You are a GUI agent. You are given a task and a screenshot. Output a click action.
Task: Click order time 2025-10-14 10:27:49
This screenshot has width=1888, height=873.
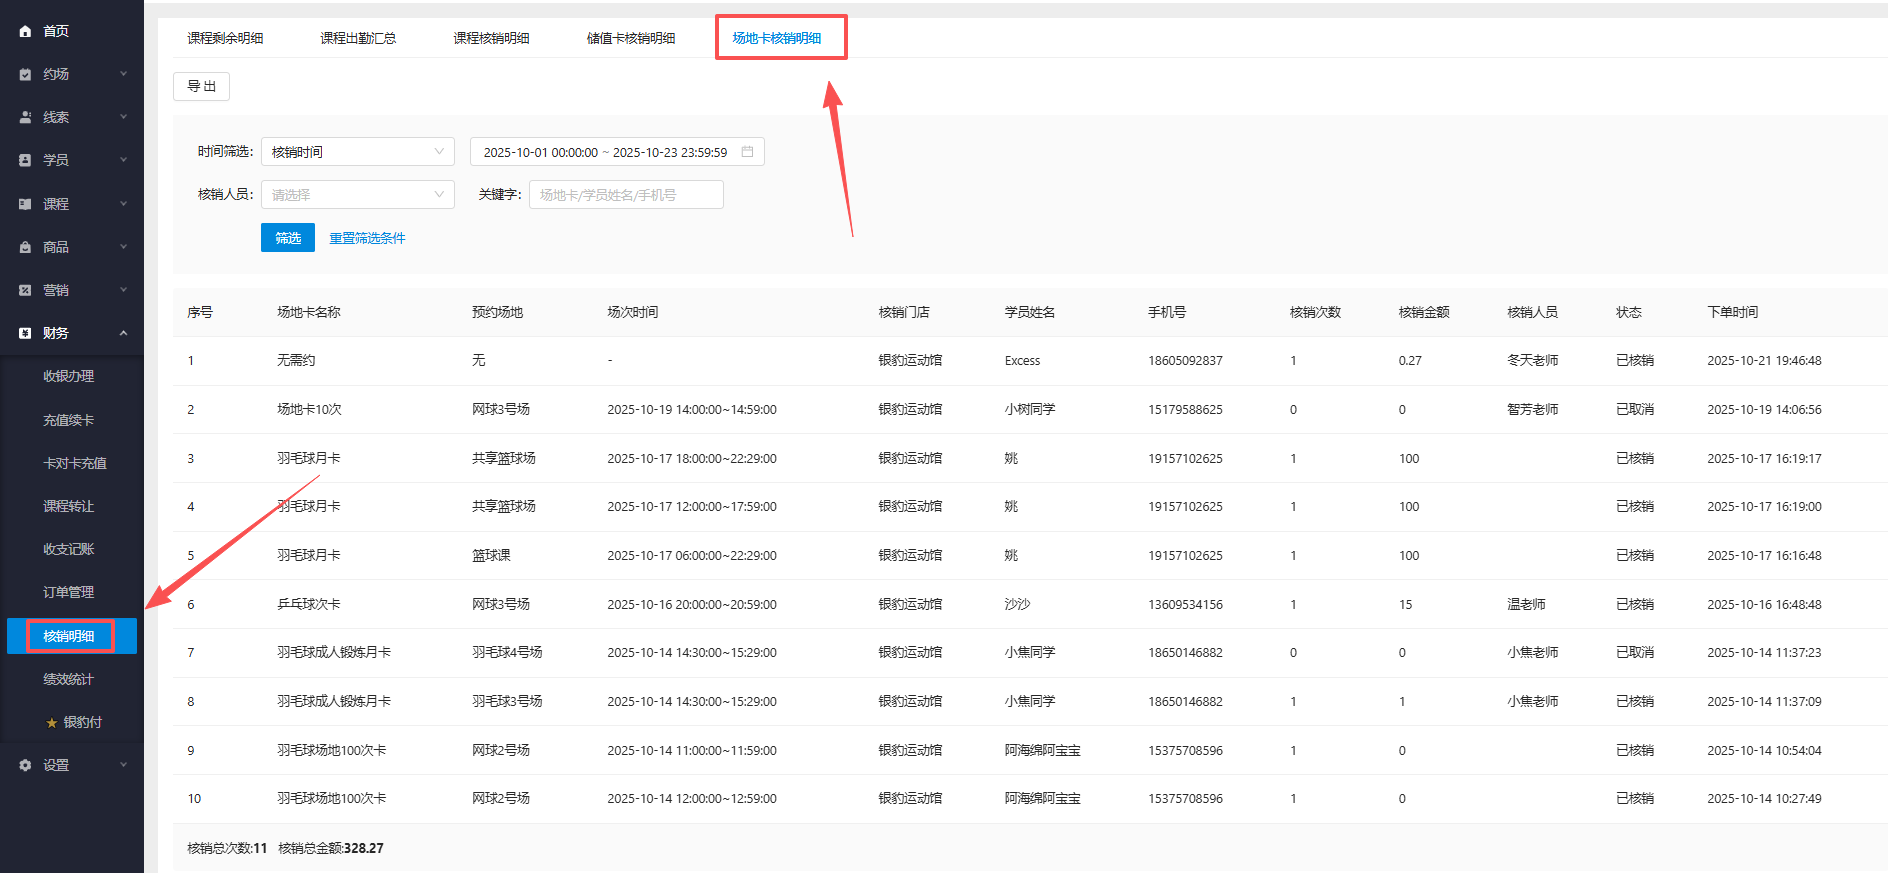[1764, 798]
